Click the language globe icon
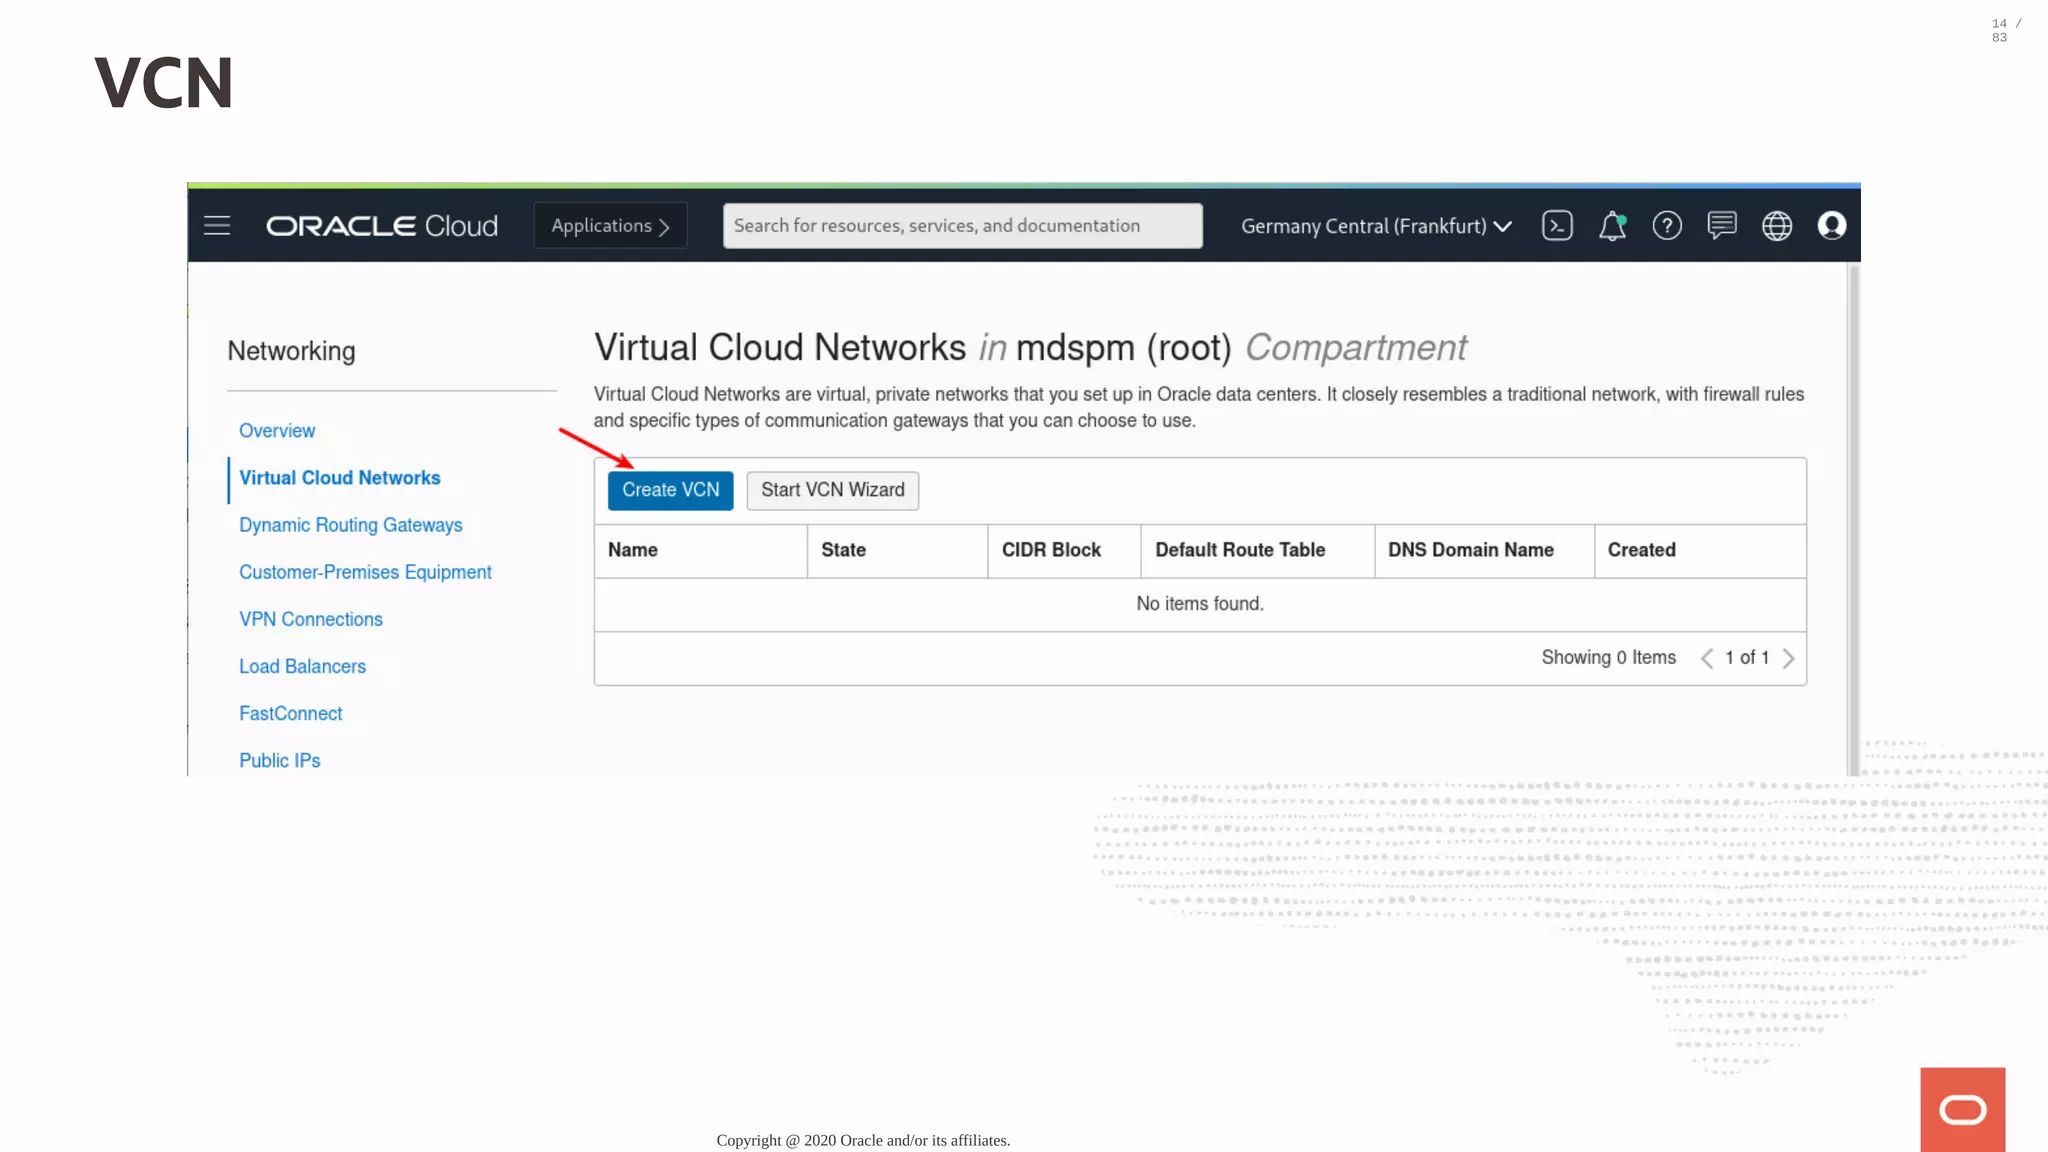The width and height of the screenshot is (2048, 1152). coord(1777,226)
